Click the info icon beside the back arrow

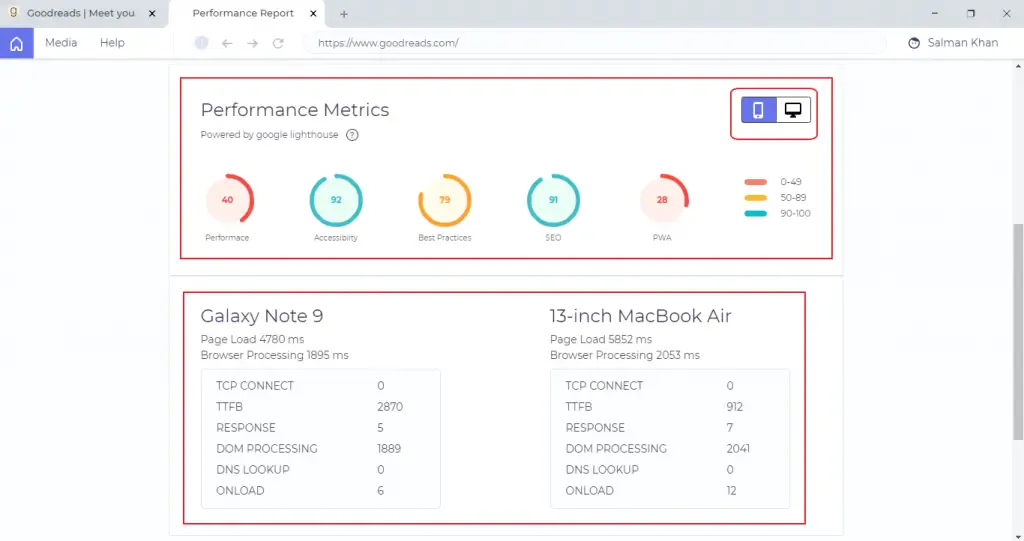click(201, 43)
